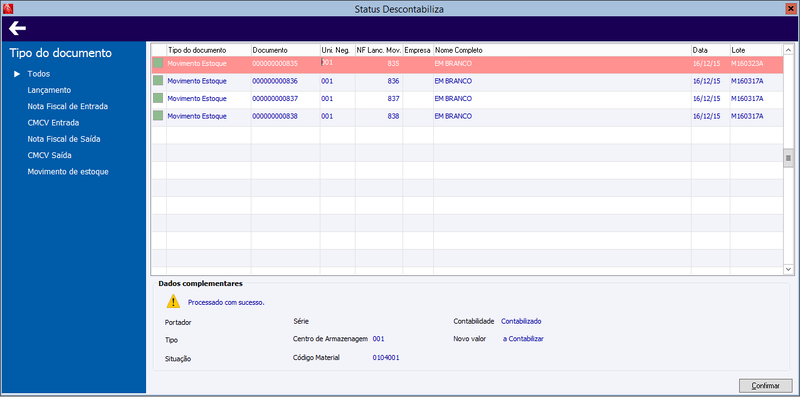Sort by Uni. Neg. column header
The width and height of the screenshot is (800, 397).
pyautogui.click(x=337, y=50)
